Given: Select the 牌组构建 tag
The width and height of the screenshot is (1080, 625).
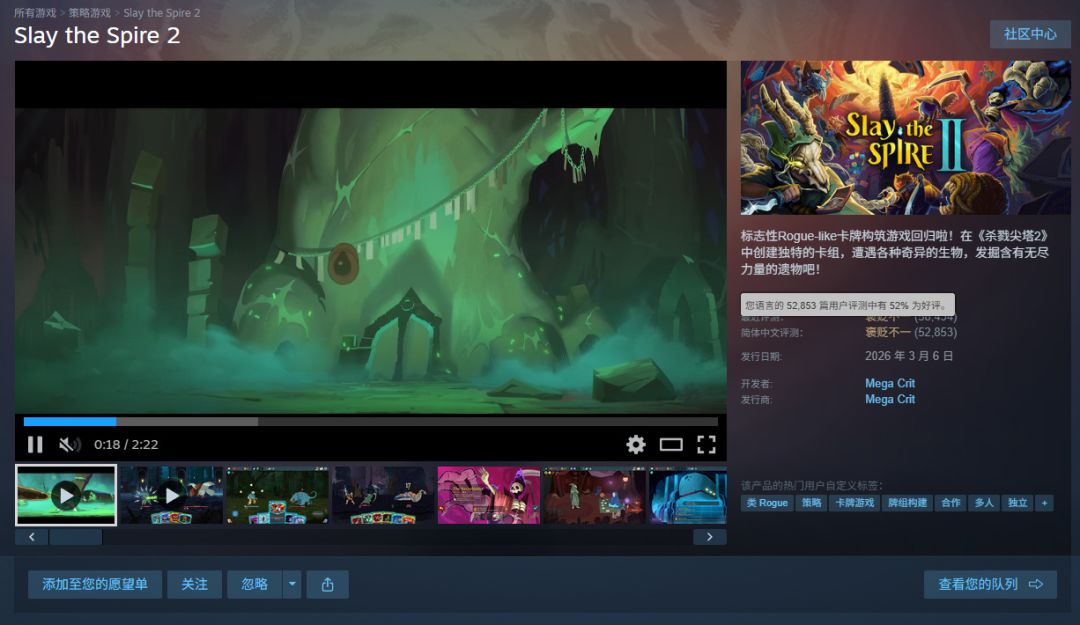Looking at the screenshot, I should 907,503.
